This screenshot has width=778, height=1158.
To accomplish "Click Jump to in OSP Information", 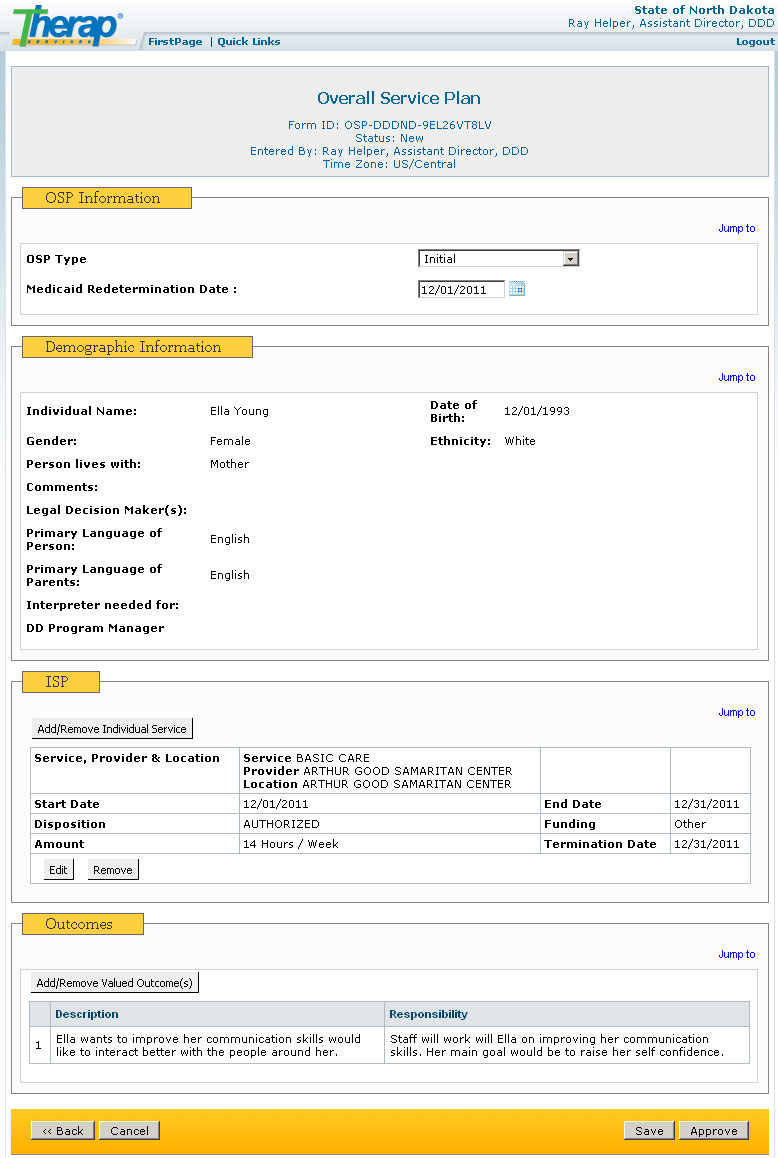I will (737, 228).
